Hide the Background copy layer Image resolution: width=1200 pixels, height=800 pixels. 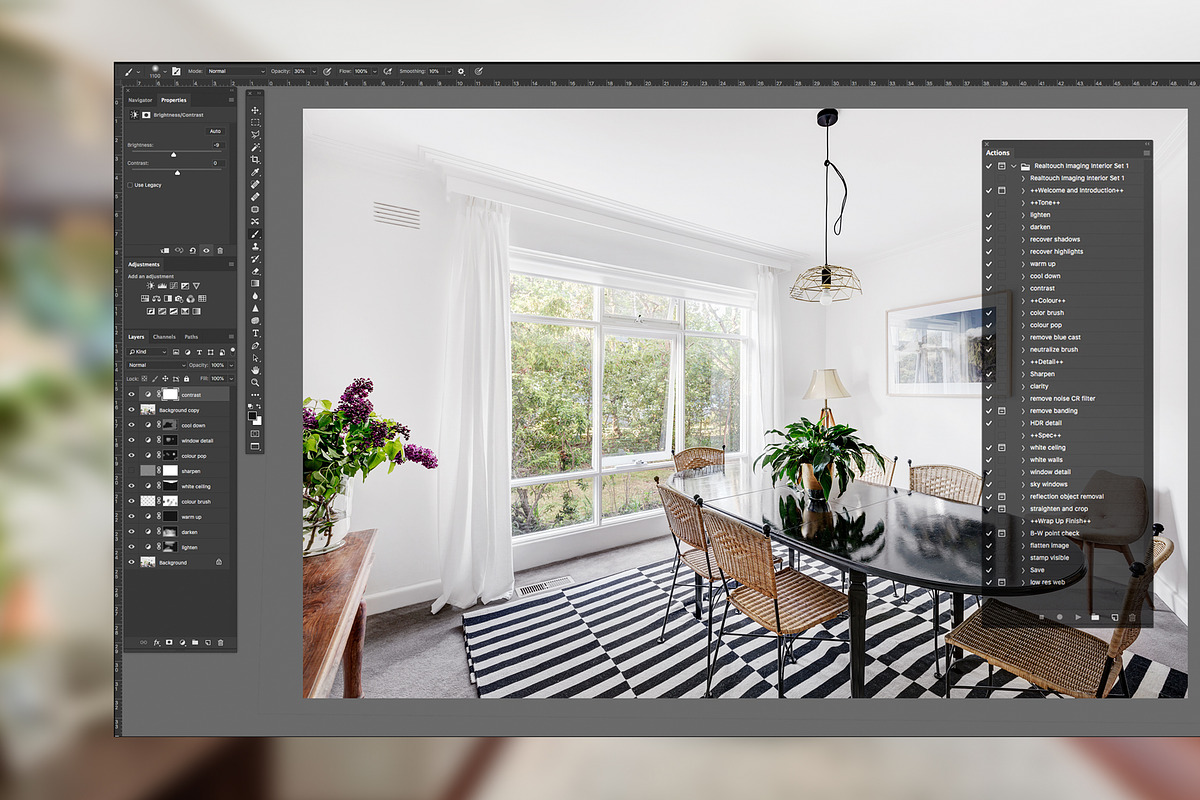[x=130, y=410]
